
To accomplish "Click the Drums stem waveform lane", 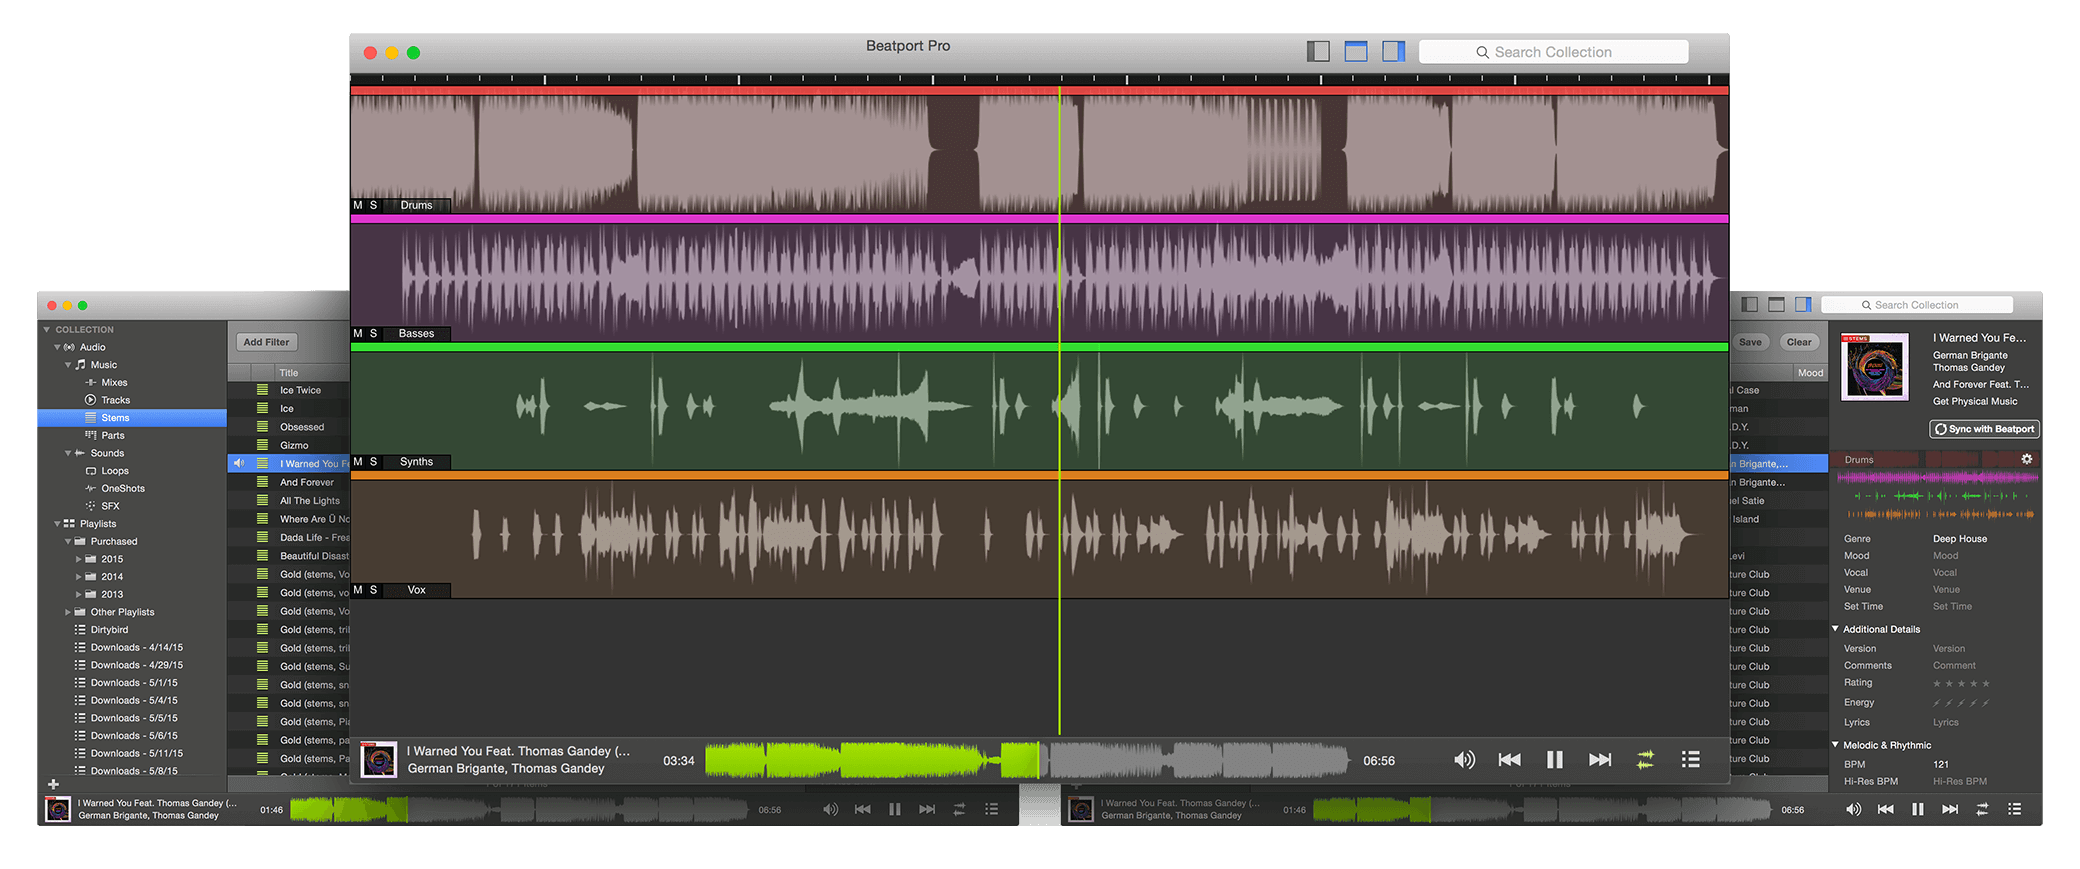I will click(1039, 150).
